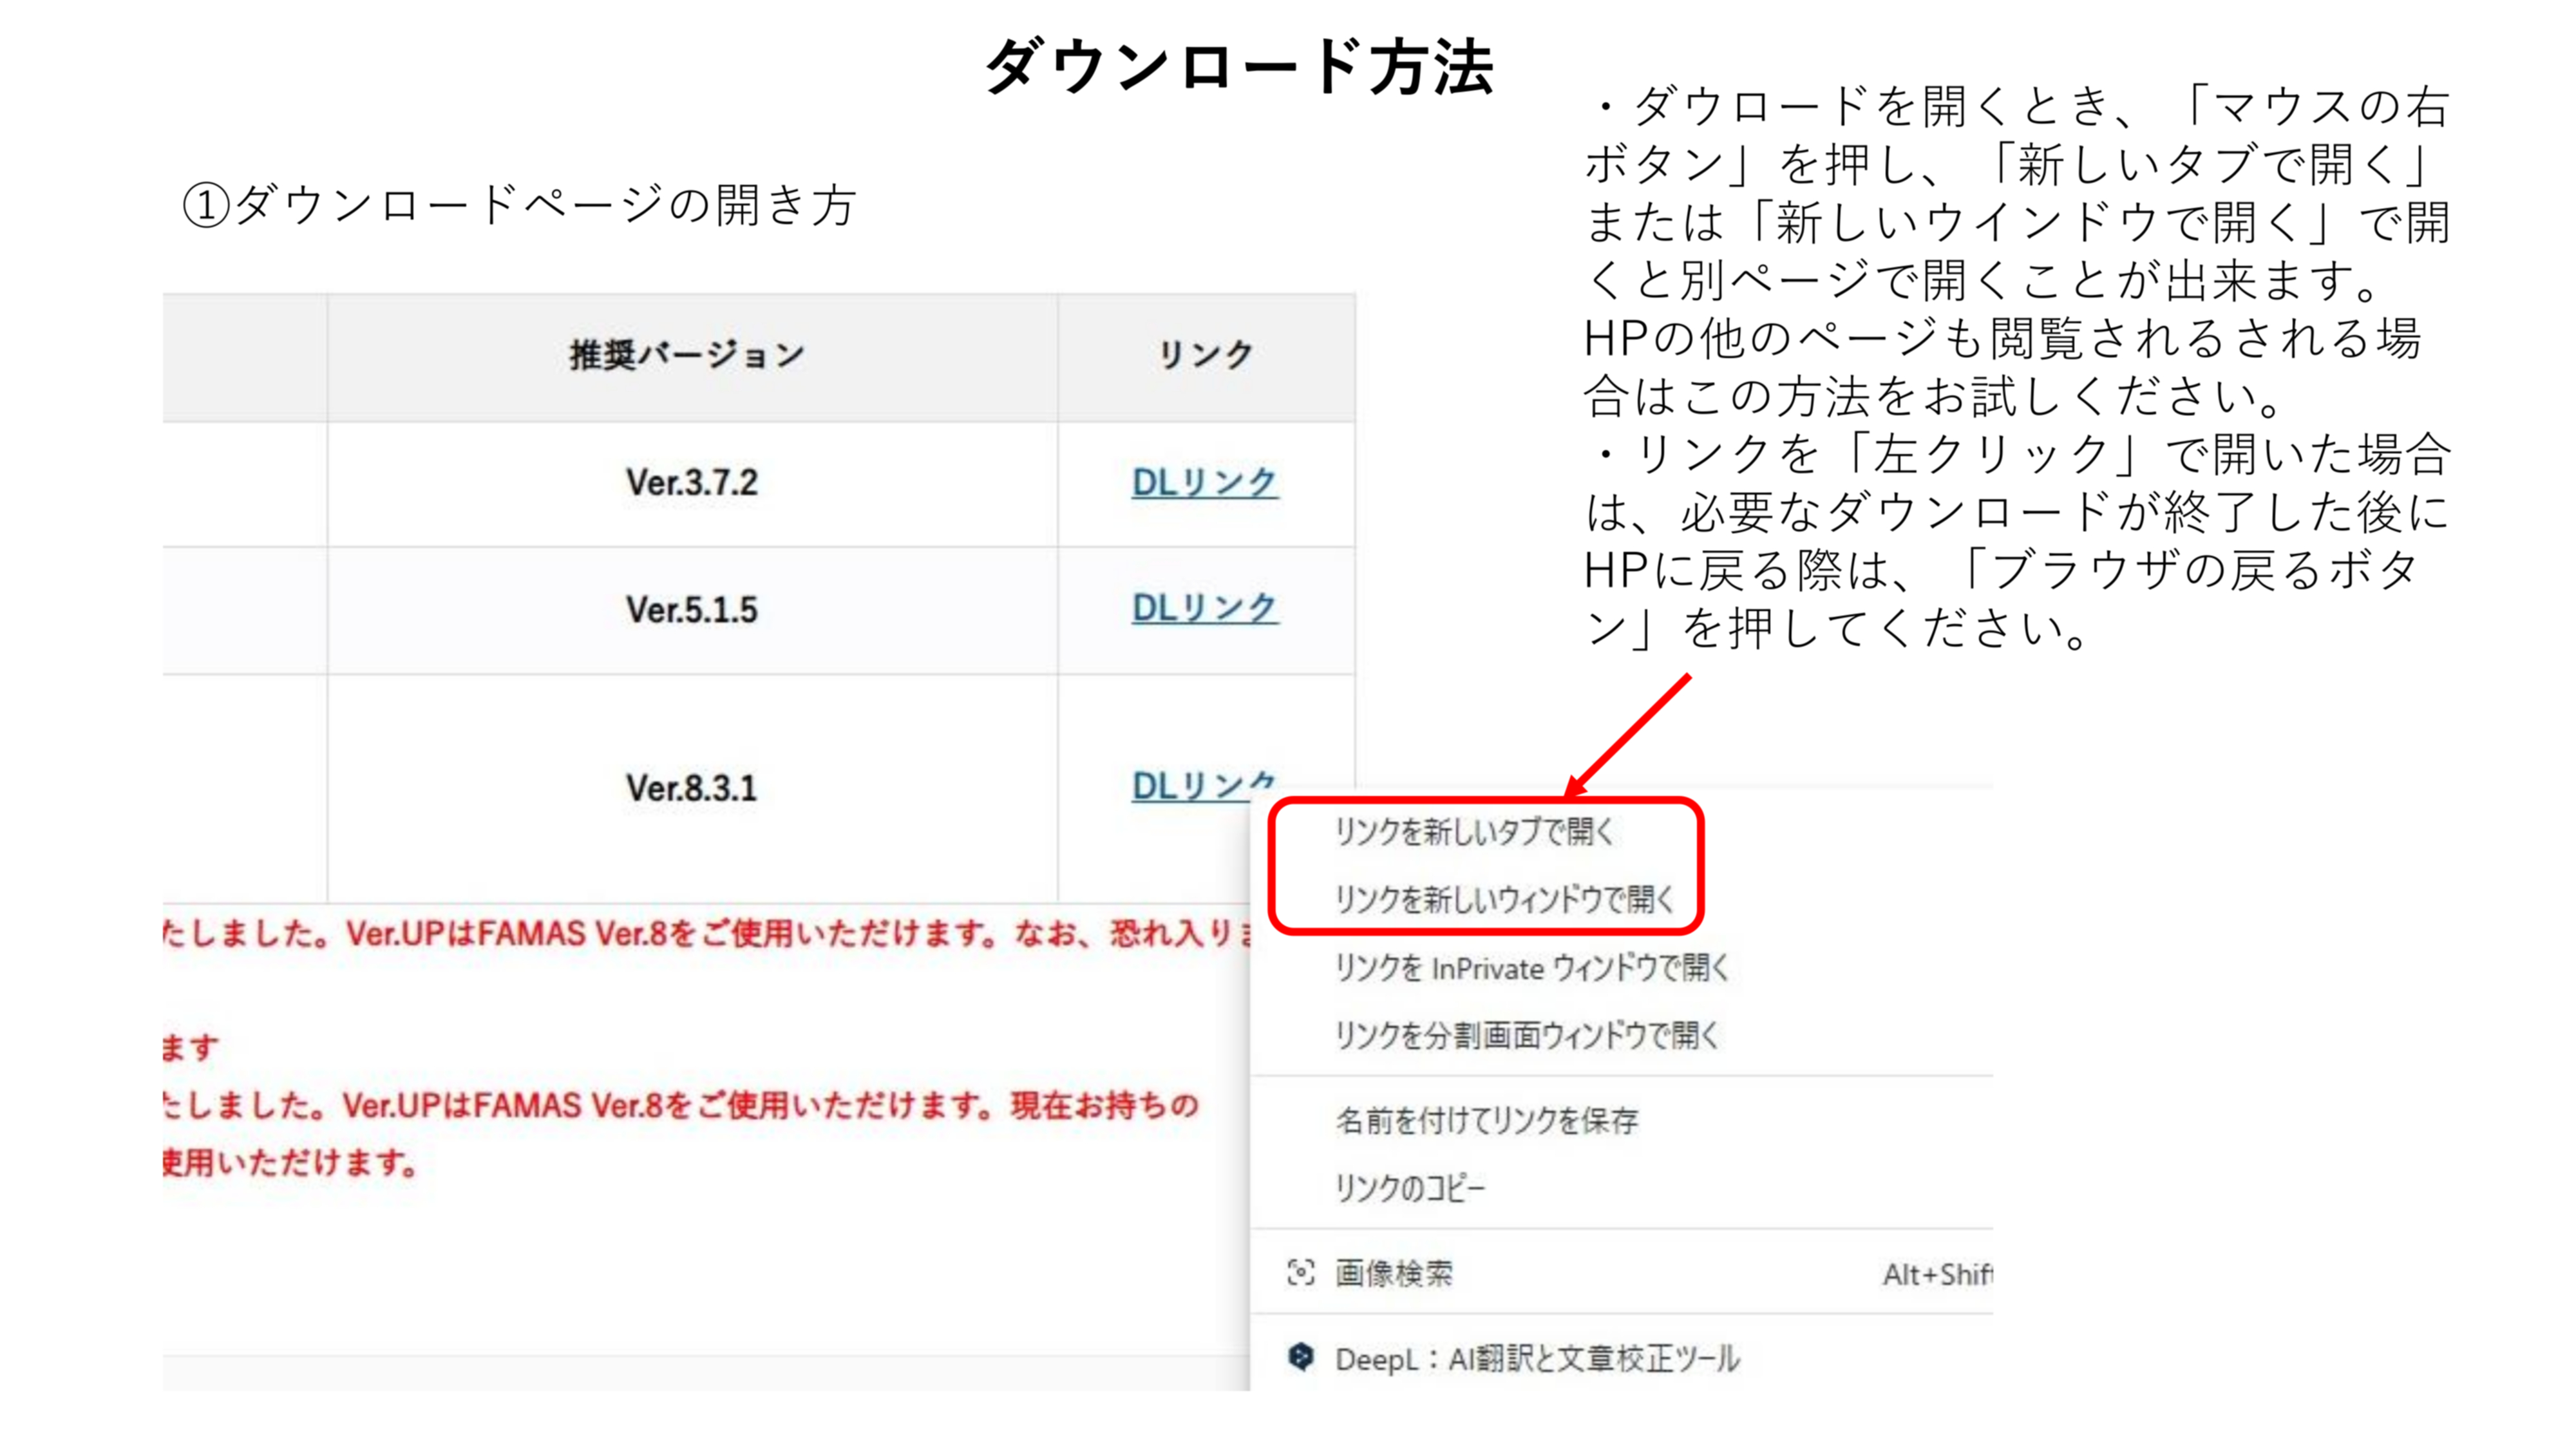Open the link in a split screen window

[x=1527, y=1035]
